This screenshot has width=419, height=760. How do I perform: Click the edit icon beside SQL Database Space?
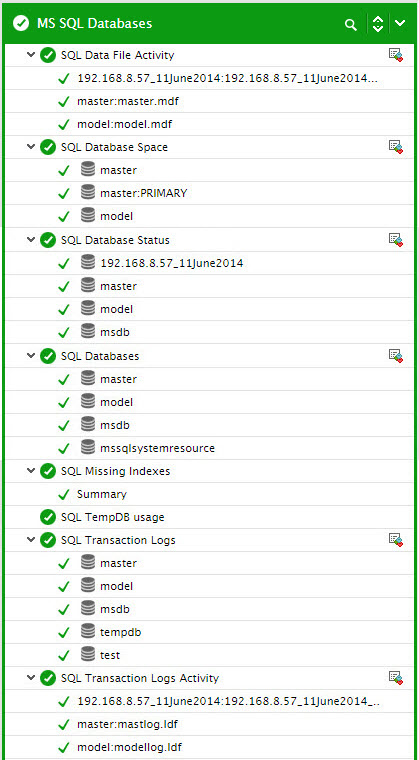click(x=396, y=146)
